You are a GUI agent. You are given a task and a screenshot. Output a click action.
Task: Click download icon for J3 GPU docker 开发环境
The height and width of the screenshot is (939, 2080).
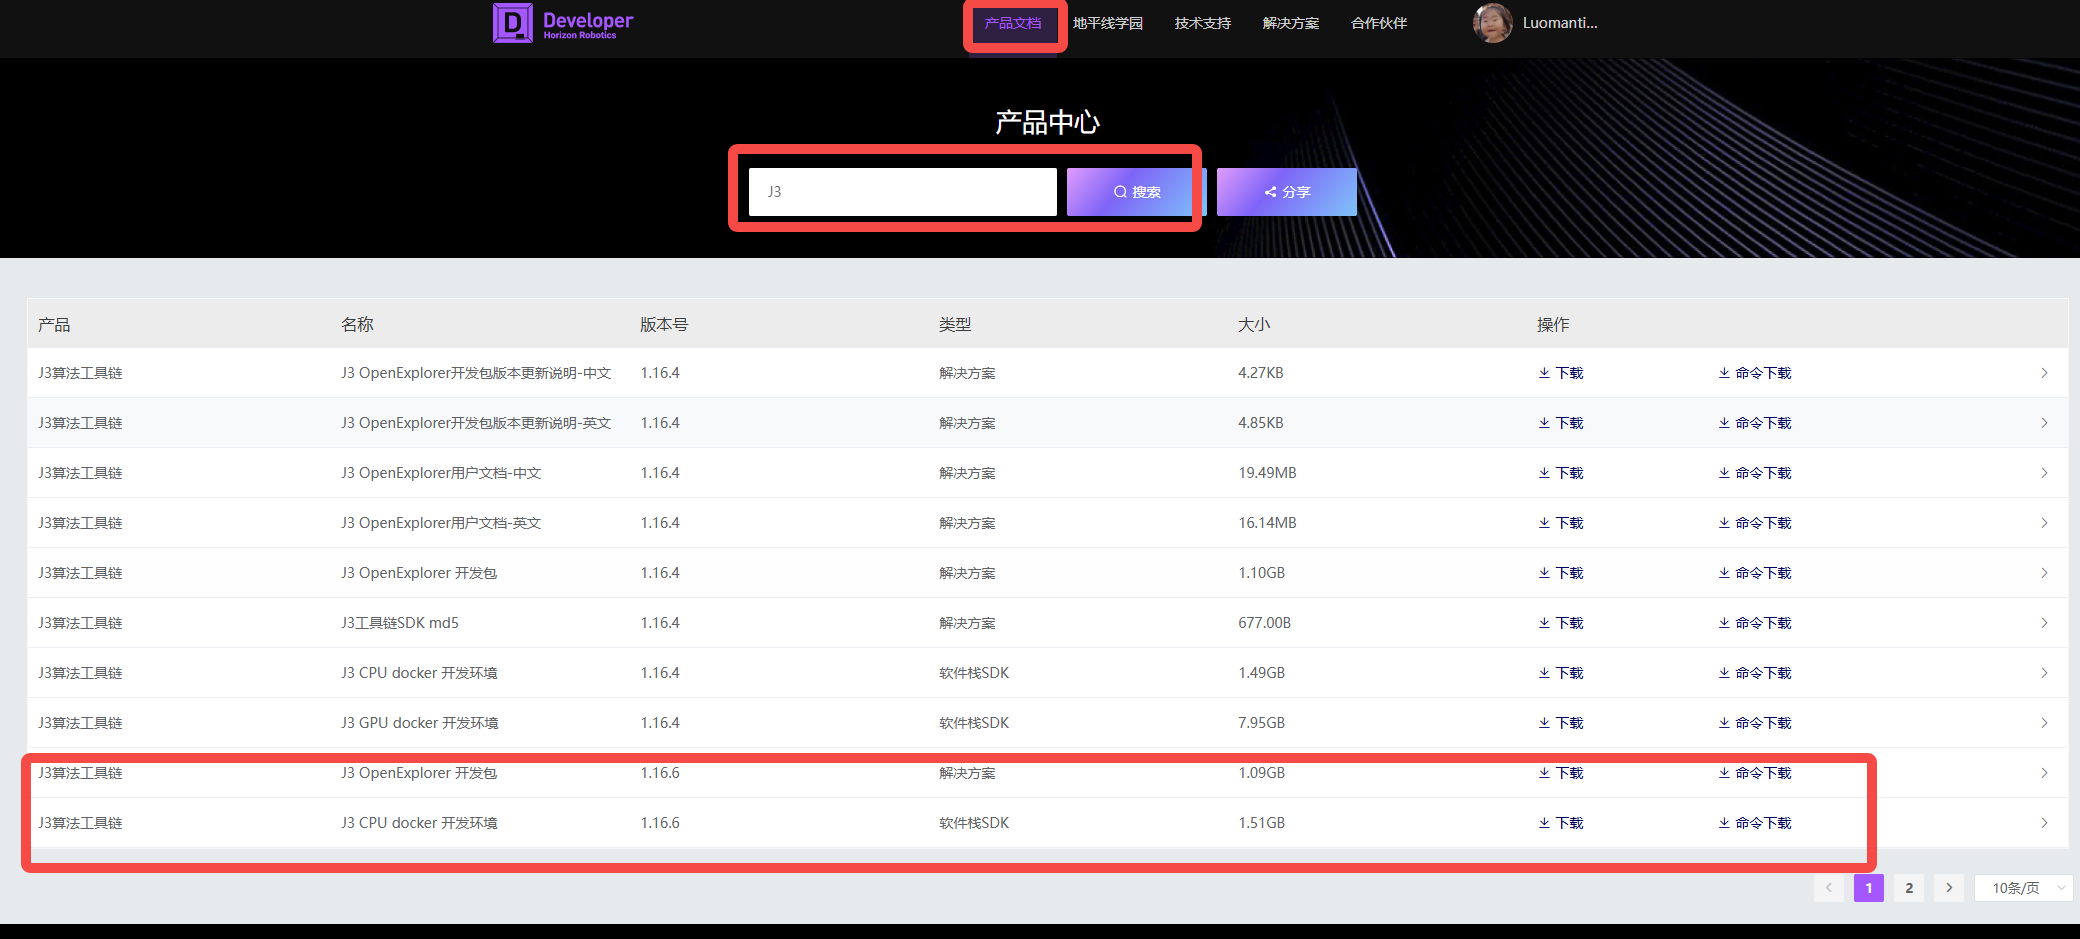click(x=1561, y=723)
